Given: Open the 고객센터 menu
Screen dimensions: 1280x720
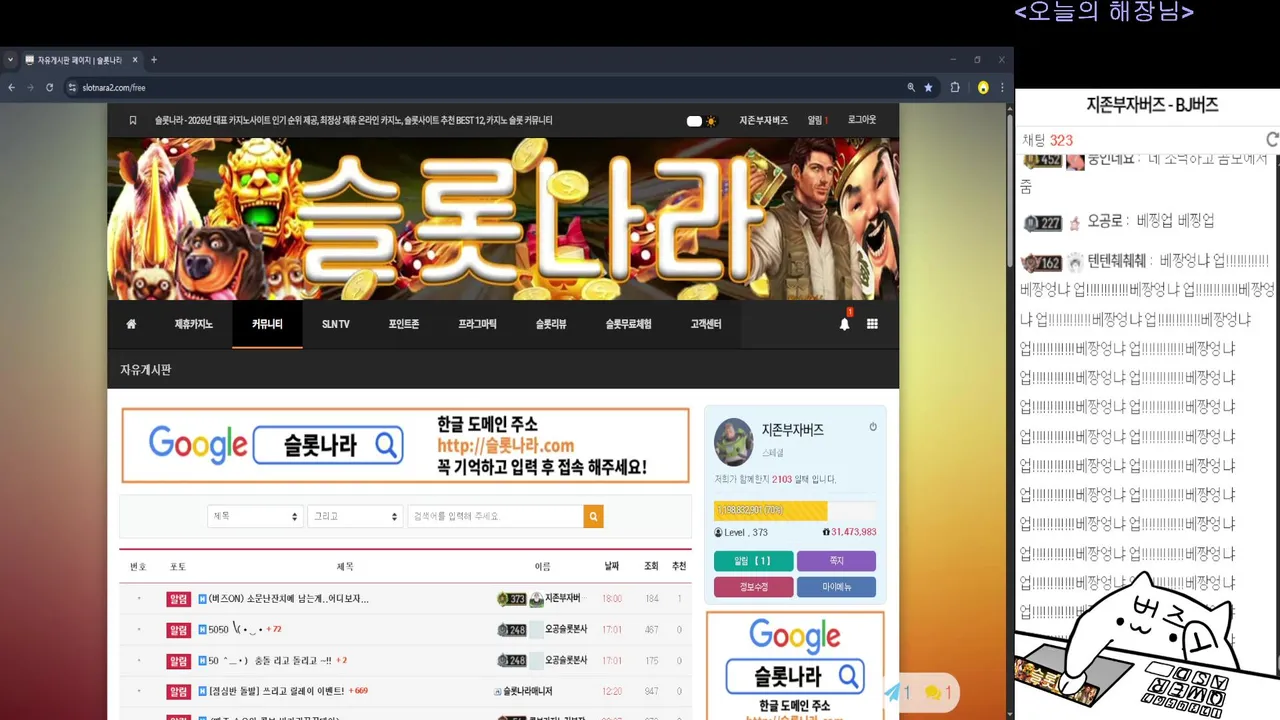Looking at the screenshot, I should [x=706, y=324].
